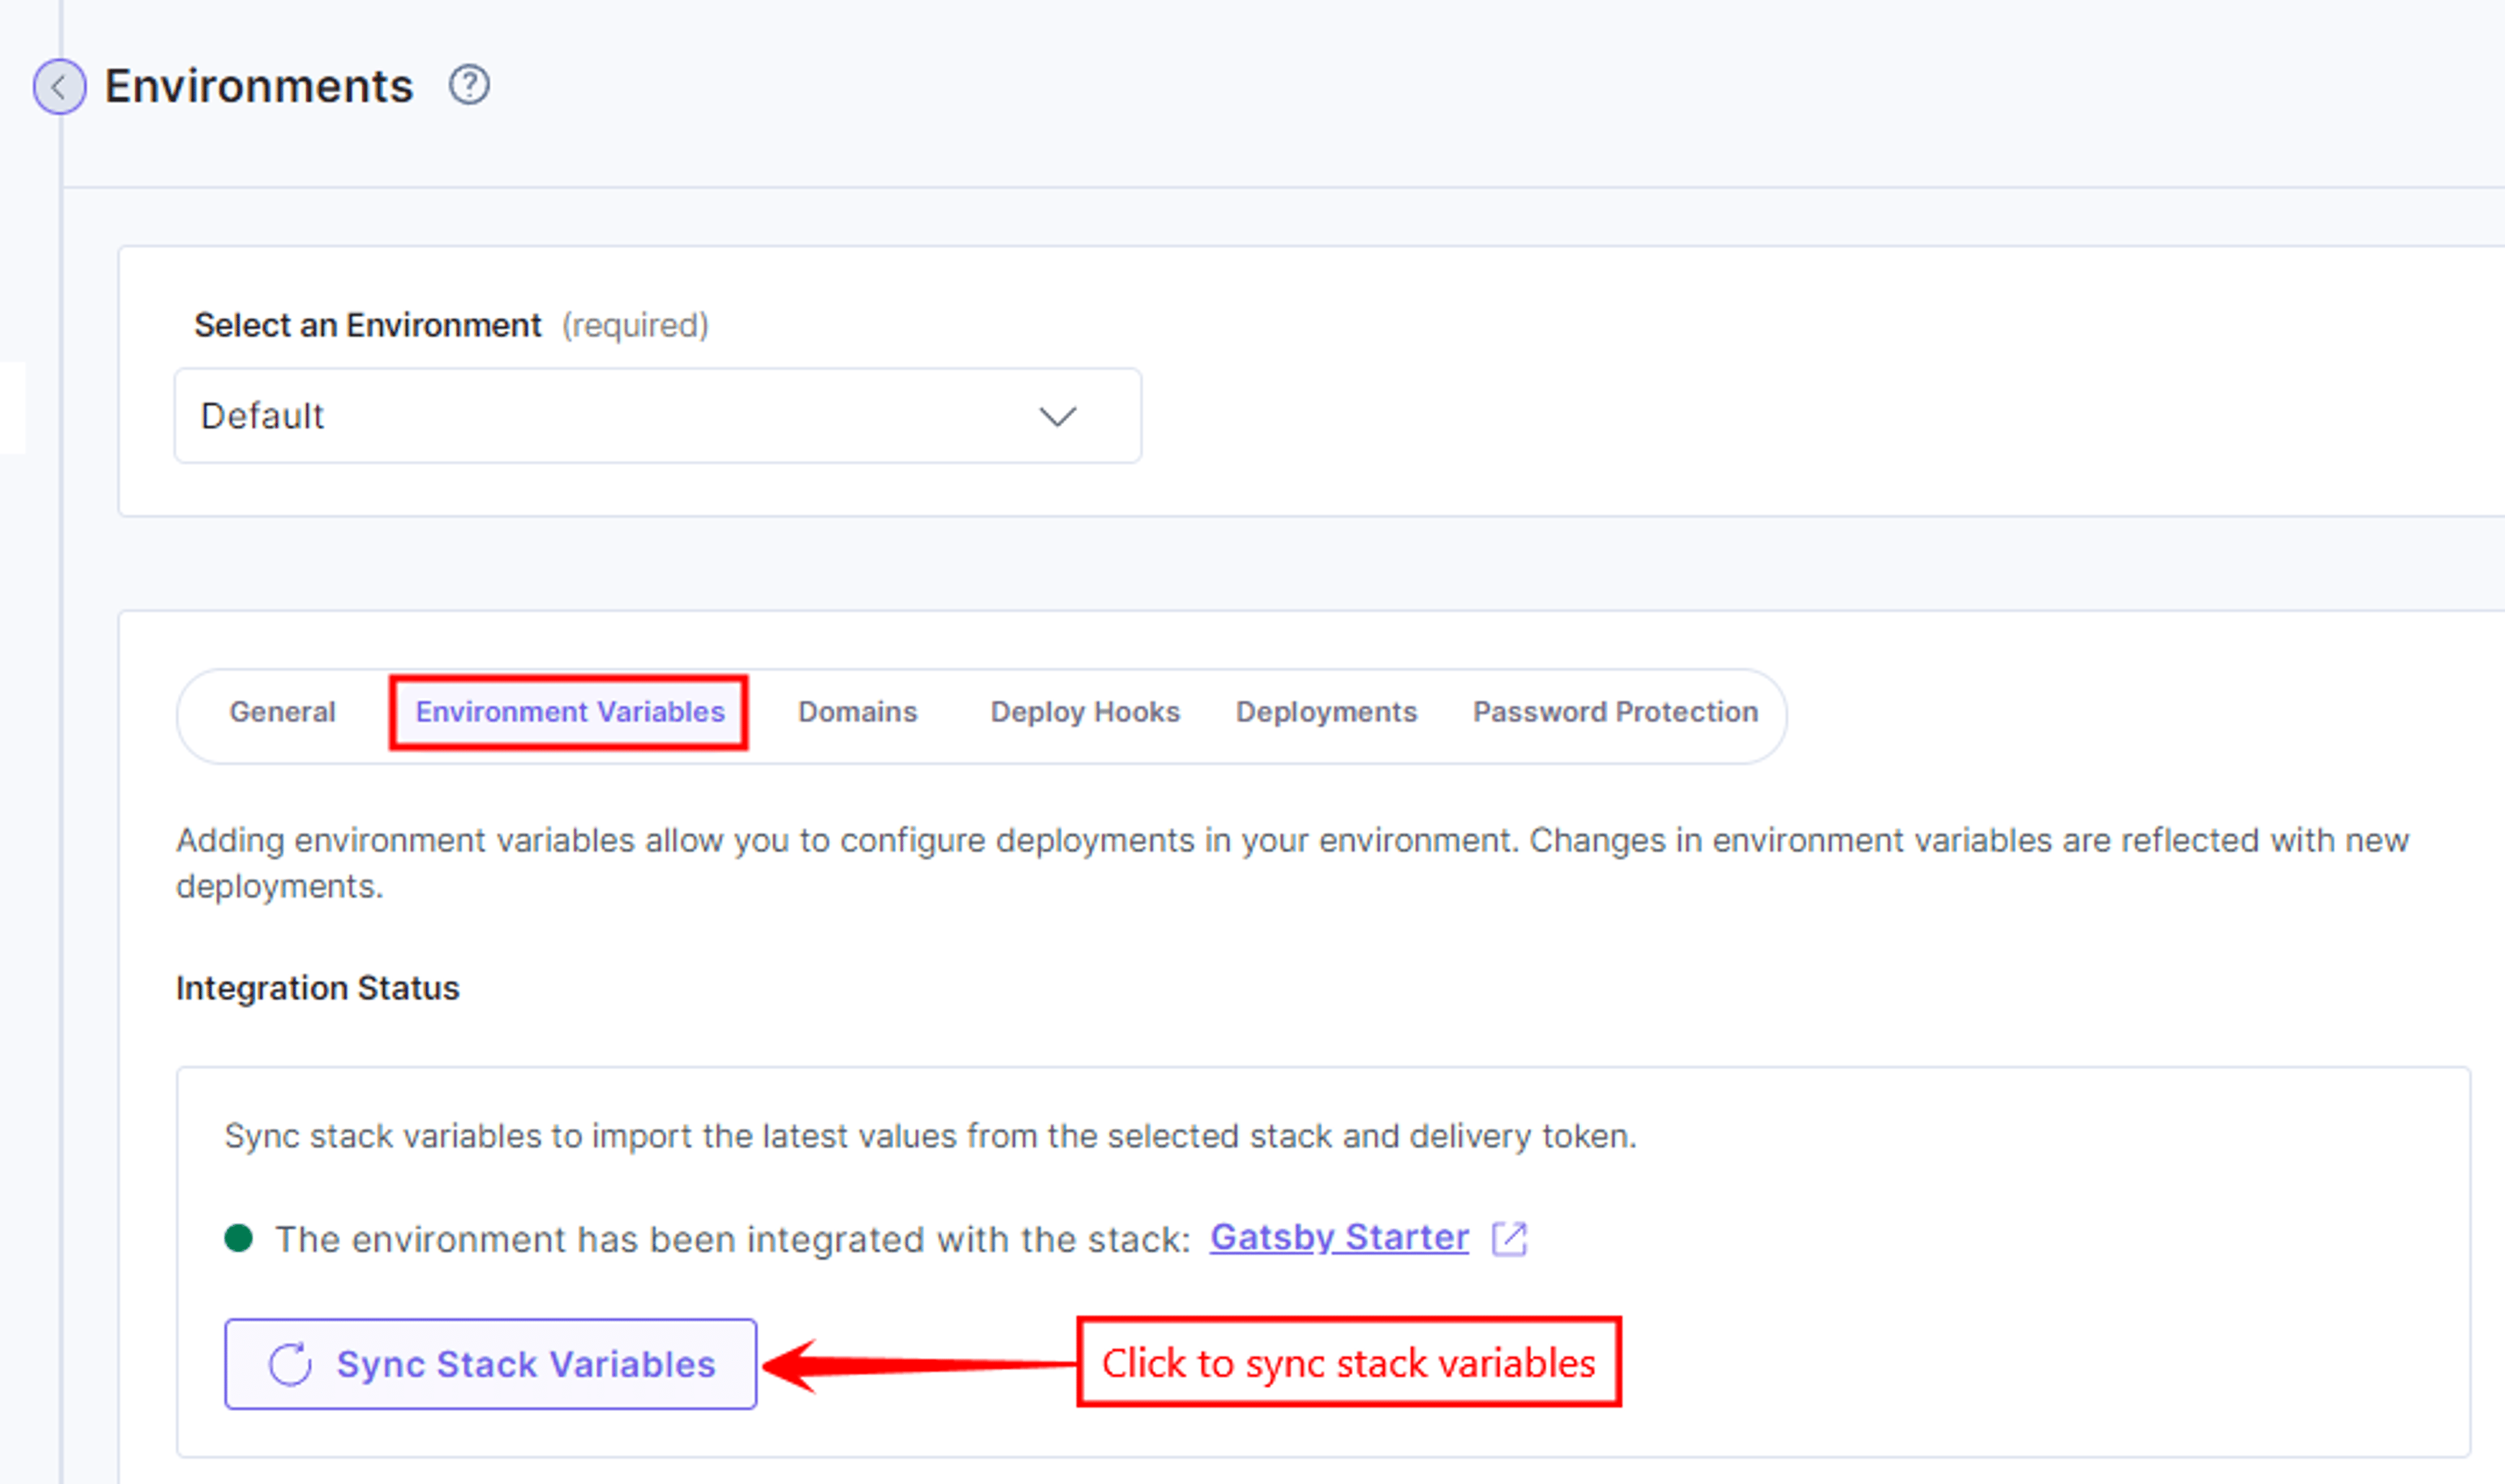Click the 'Adding environment variables allow you' paragraph

point(1292,863)
